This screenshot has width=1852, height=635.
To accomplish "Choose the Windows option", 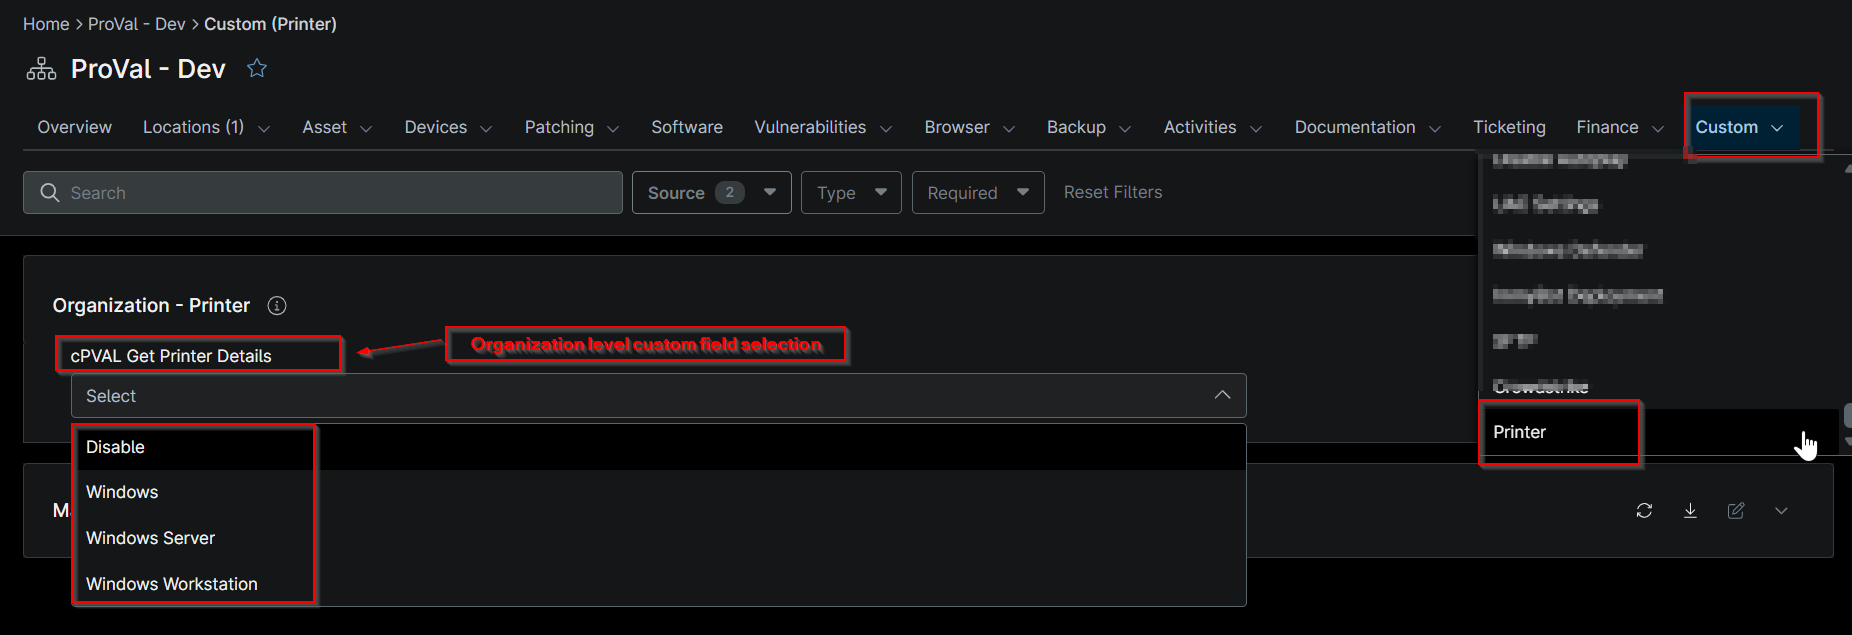I will tap(660, 492).
